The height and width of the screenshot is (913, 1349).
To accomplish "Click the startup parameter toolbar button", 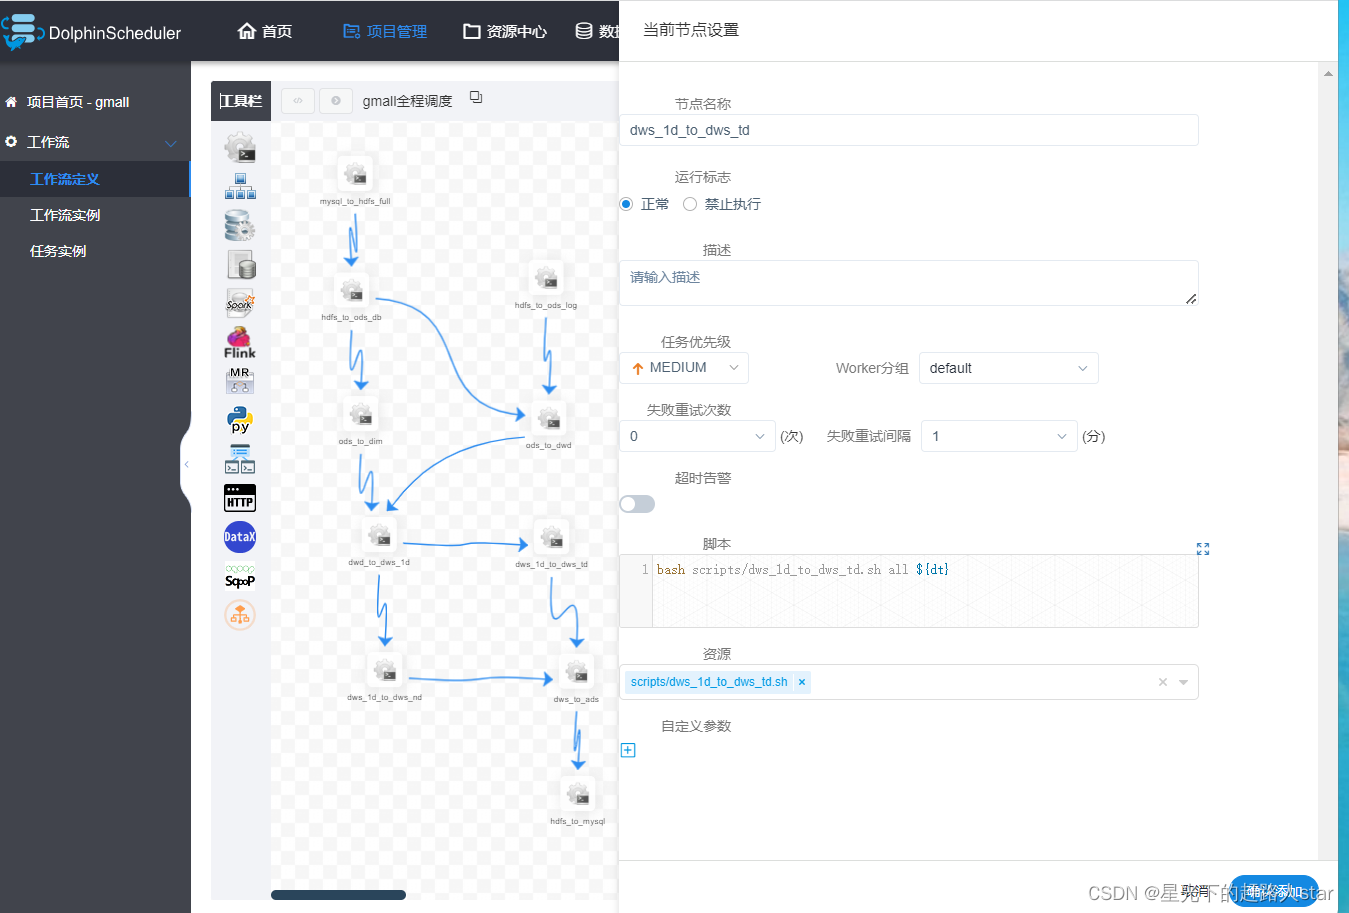I will coord(336,101).
